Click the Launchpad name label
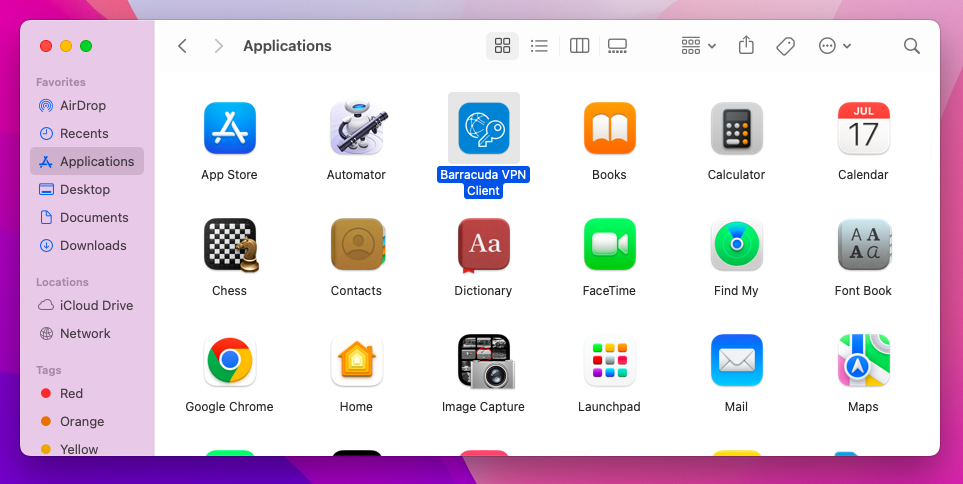The height and width of the screenshot is (484, 963). (x=609, y=407)
